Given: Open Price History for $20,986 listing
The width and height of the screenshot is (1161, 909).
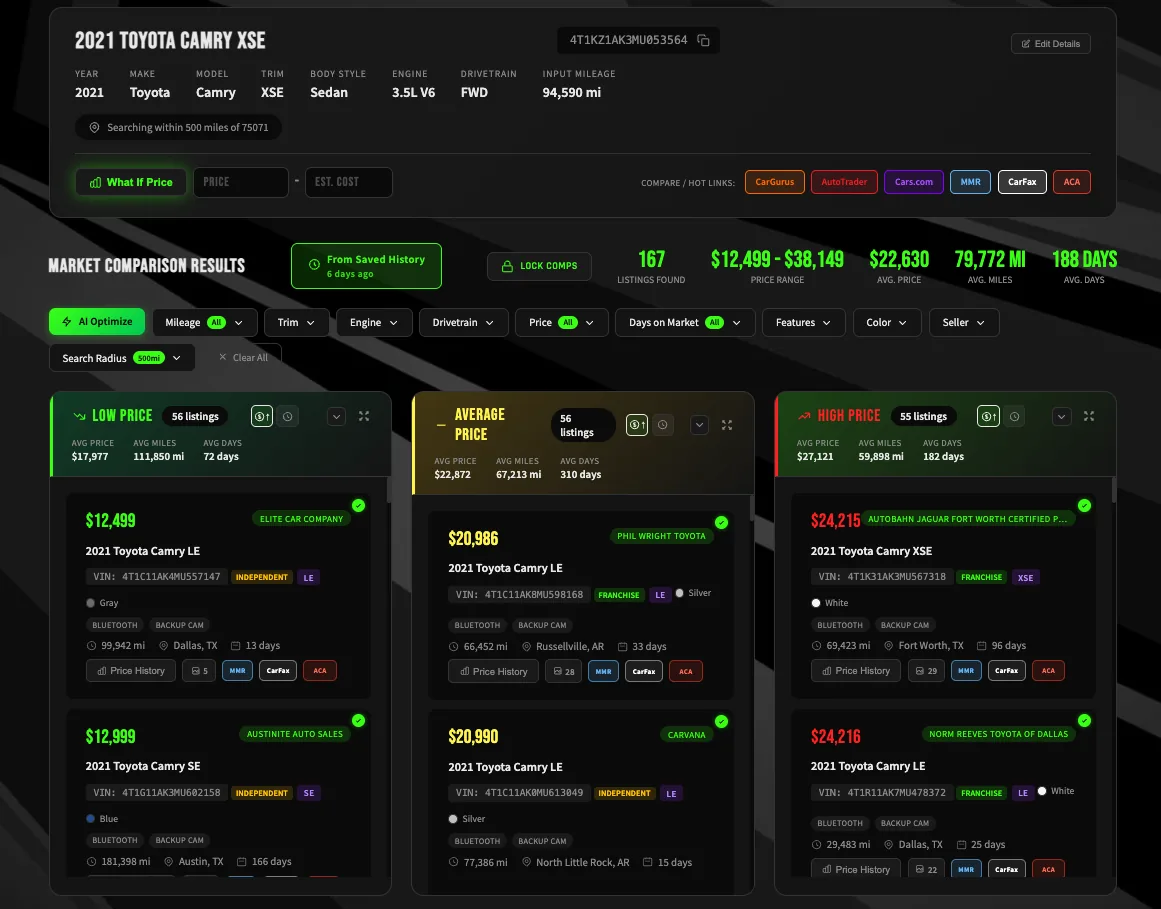Looking at the screenshot, I should coord(494,671).
